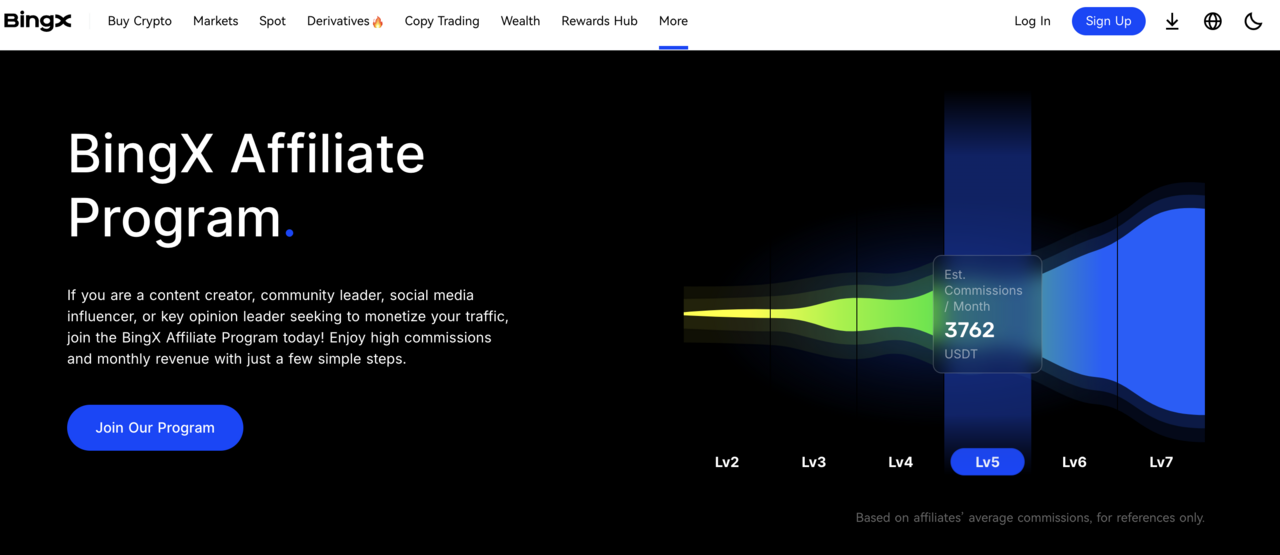Open the Wealth menu
This screenshot has height=555, width=1280.
click(x=521, y=21)
